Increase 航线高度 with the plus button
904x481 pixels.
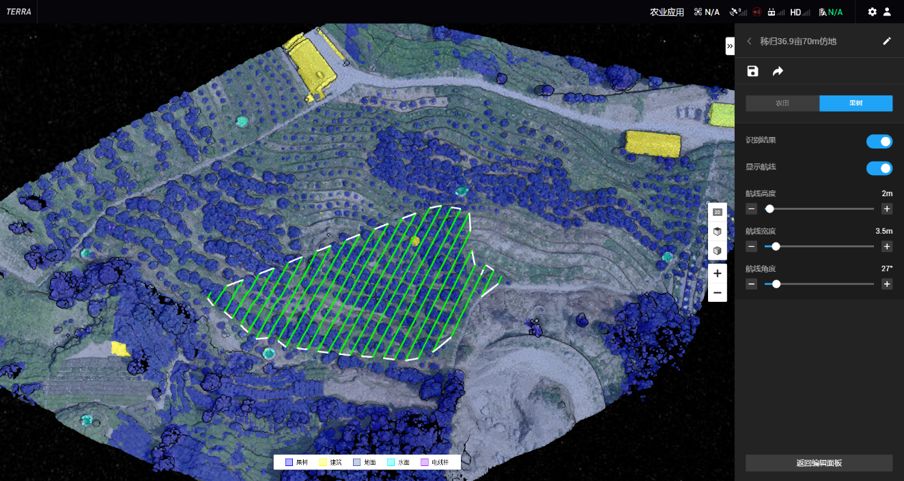[x=887, y=209]
